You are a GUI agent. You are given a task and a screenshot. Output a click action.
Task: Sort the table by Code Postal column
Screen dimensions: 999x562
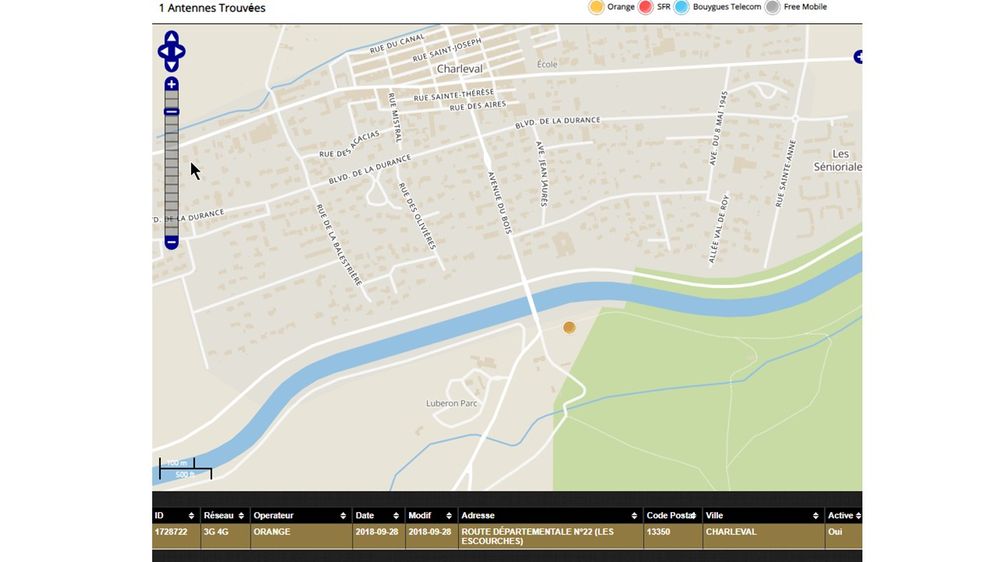pyautogui.click(x=672, y=515)
